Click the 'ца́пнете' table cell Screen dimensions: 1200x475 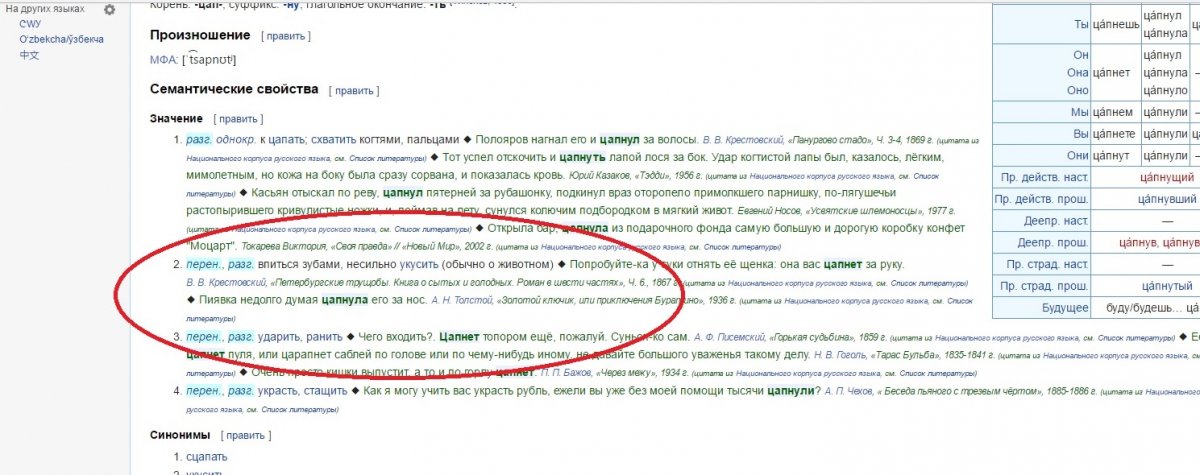1115,134
